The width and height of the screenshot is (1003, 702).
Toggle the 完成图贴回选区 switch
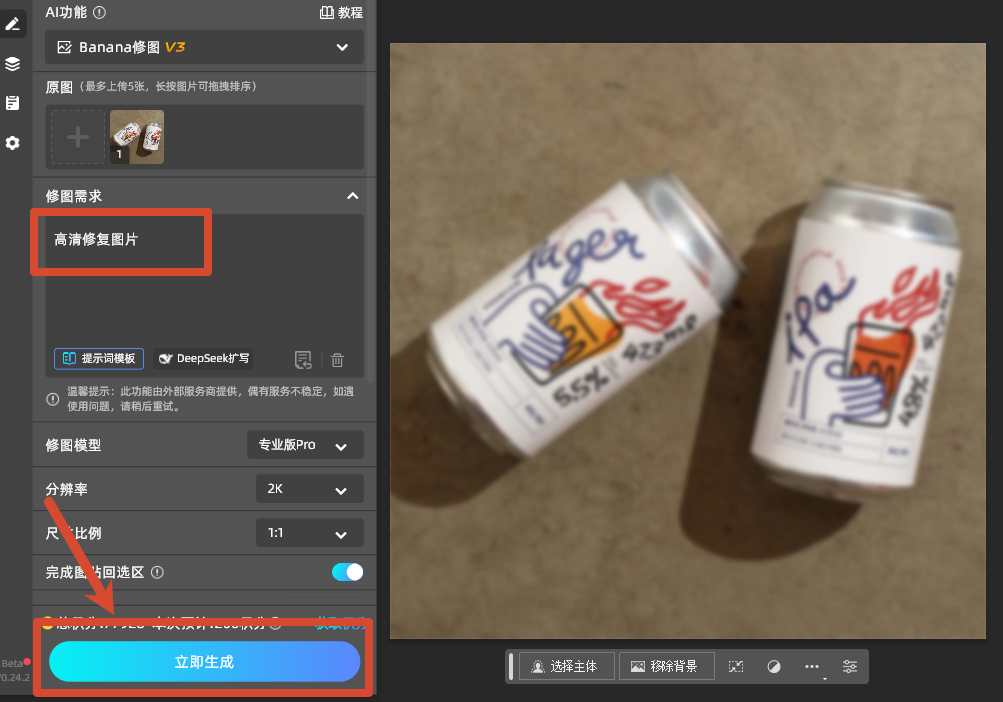[347, 572]
